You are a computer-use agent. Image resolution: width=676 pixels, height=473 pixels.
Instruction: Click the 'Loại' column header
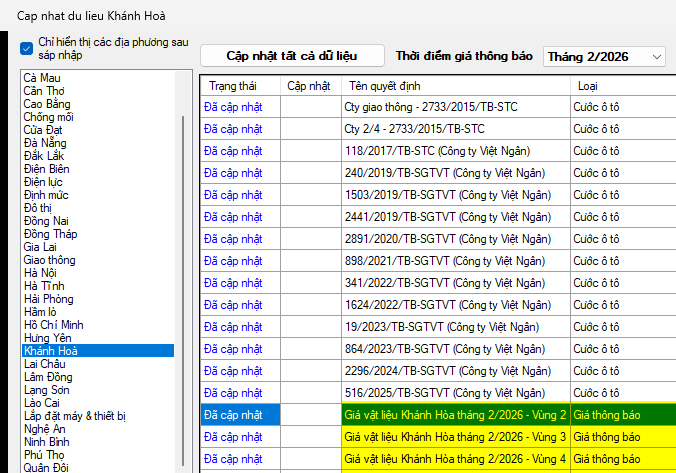[x=589, y=86]
